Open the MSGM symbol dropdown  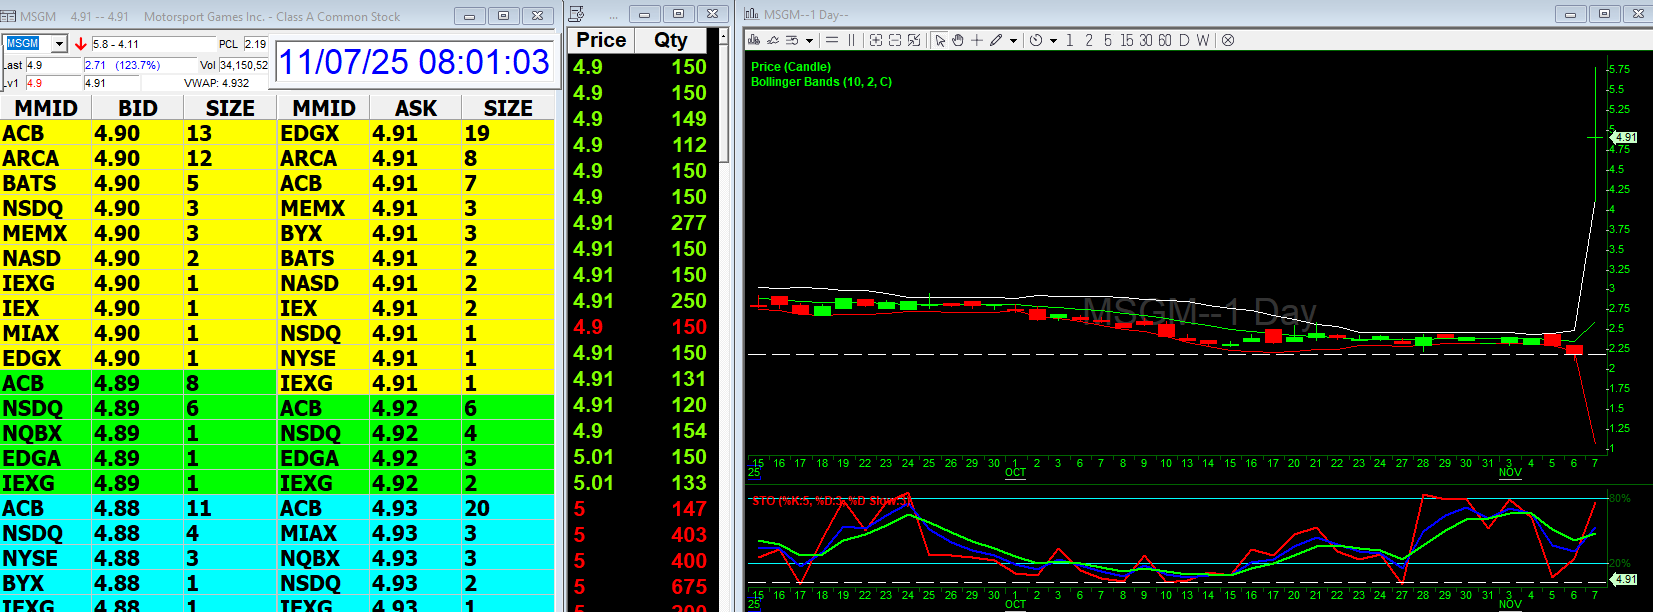click(x=59, y=44)
